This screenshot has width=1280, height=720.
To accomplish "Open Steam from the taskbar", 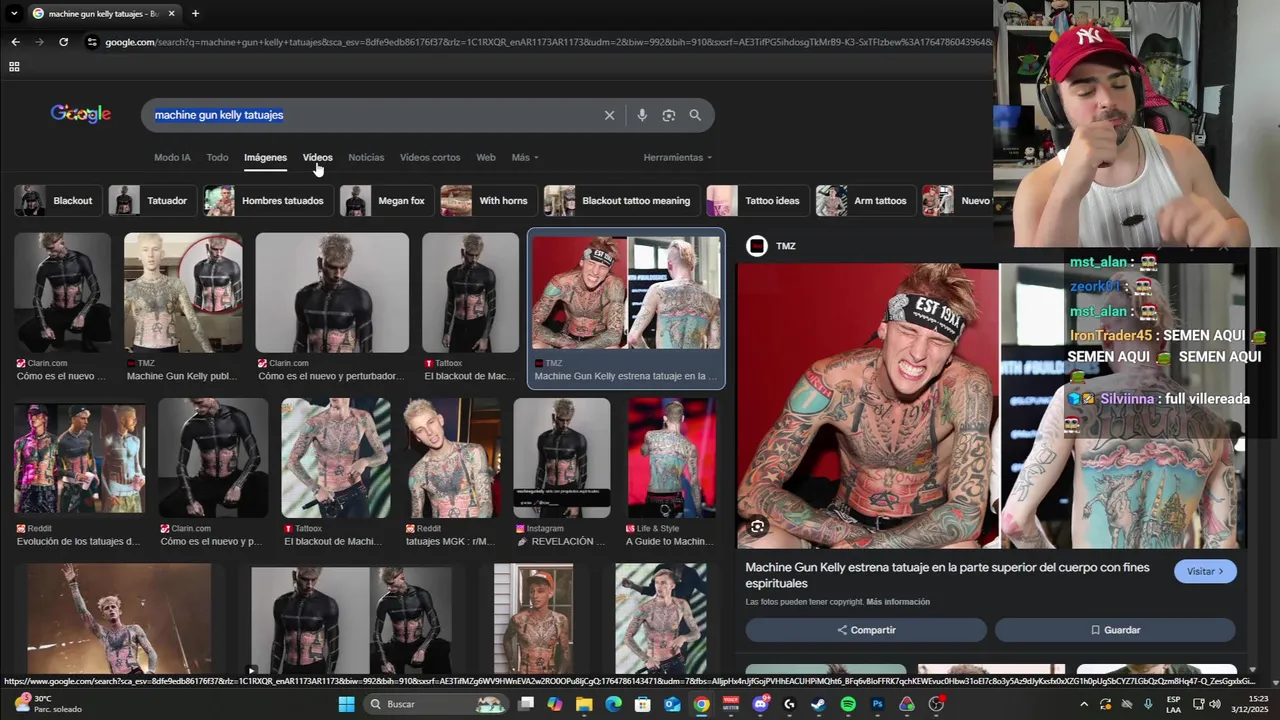I will [x=818, y=704].
